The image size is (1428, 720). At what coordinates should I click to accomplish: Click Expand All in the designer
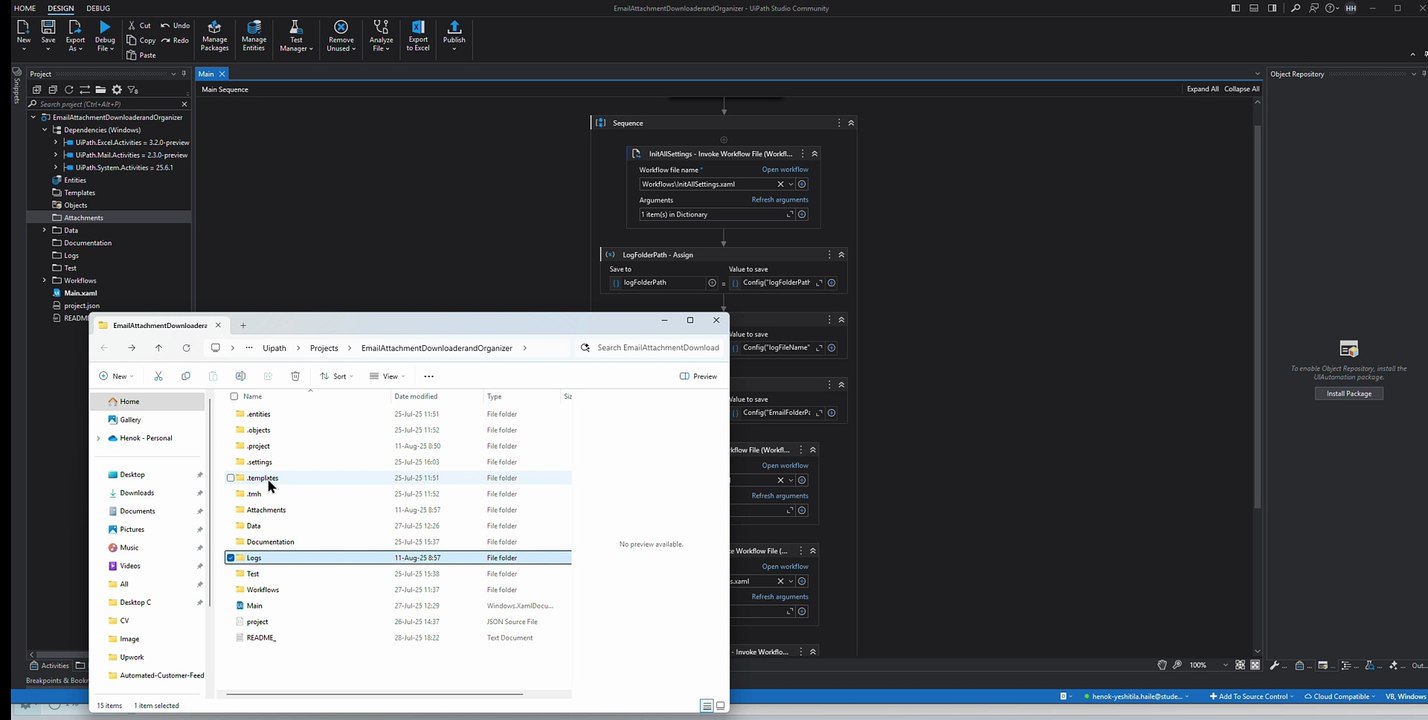[1202, 89]
